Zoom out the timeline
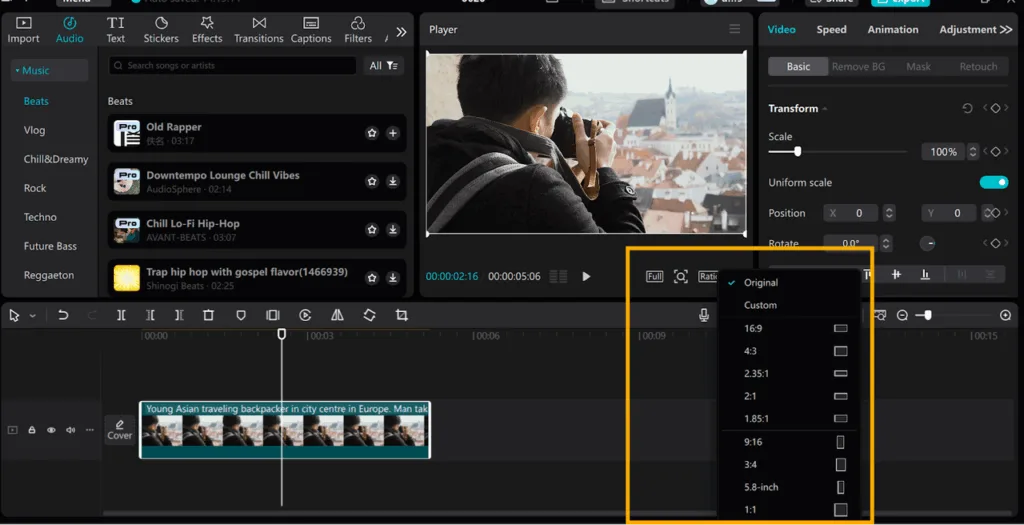The width and height of the screenshot is (1024, 525). click(x=902, y=315)
